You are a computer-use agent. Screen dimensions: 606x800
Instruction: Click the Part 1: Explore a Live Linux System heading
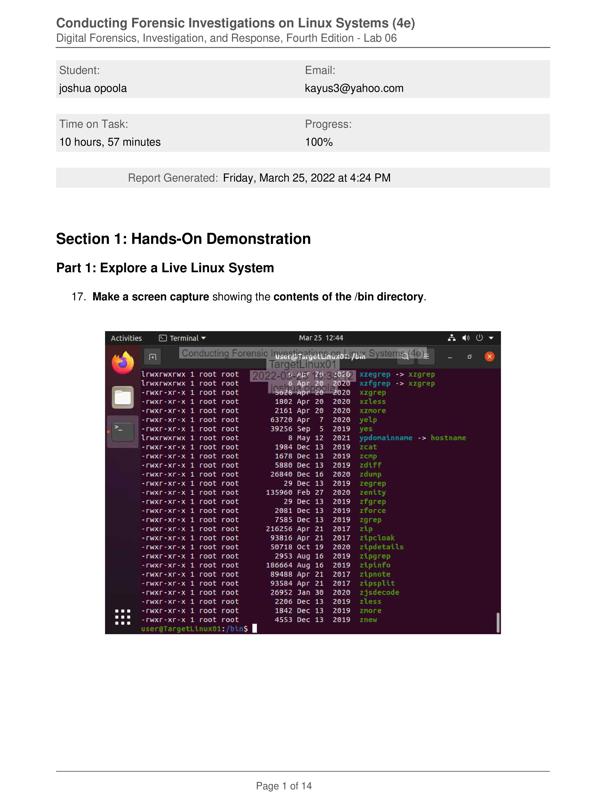pos(165,268)
